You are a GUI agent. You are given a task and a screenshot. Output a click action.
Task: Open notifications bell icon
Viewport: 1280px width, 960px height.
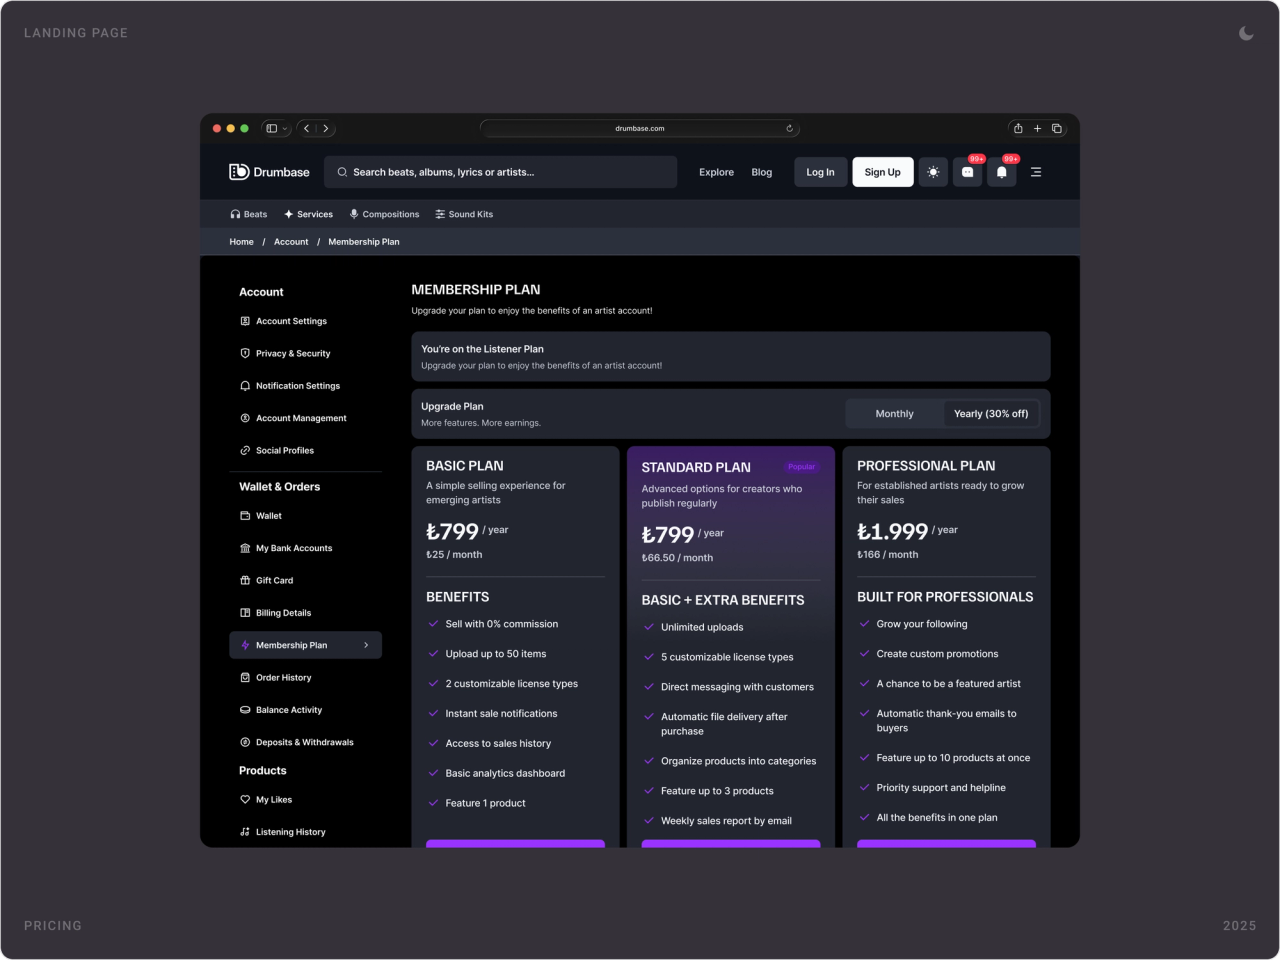[1002, 172]
